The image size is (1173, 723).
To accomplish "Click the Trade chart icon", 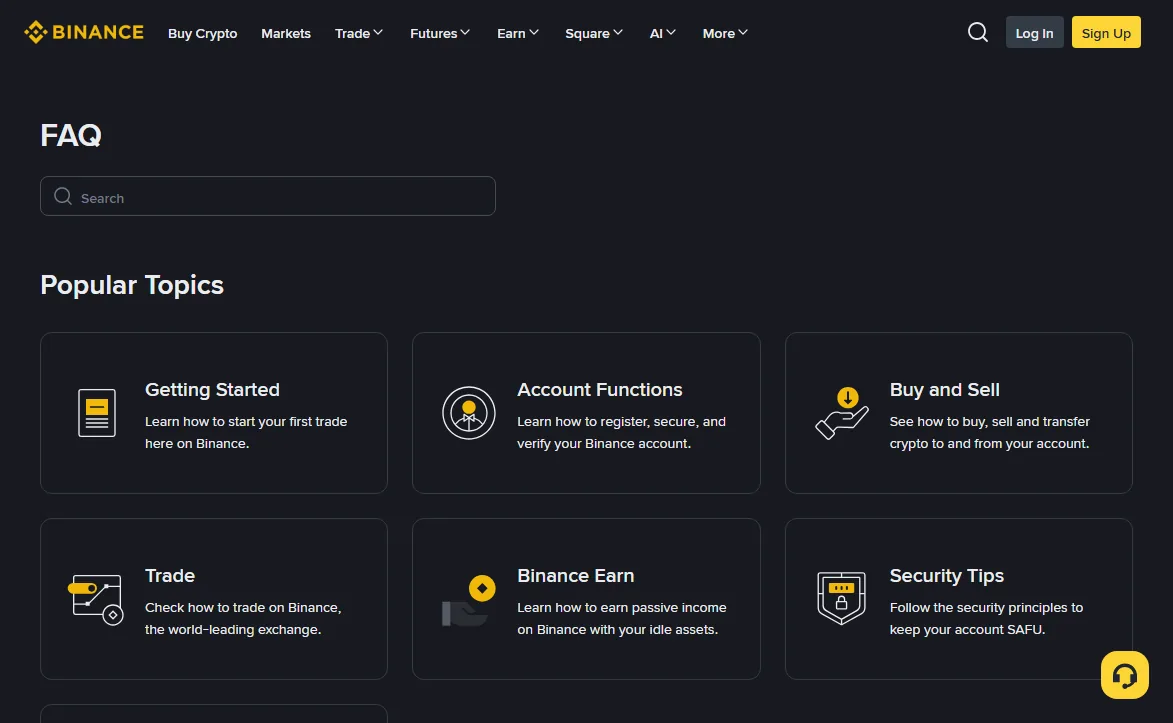I will pyautogui.click(x=96, y=599).
